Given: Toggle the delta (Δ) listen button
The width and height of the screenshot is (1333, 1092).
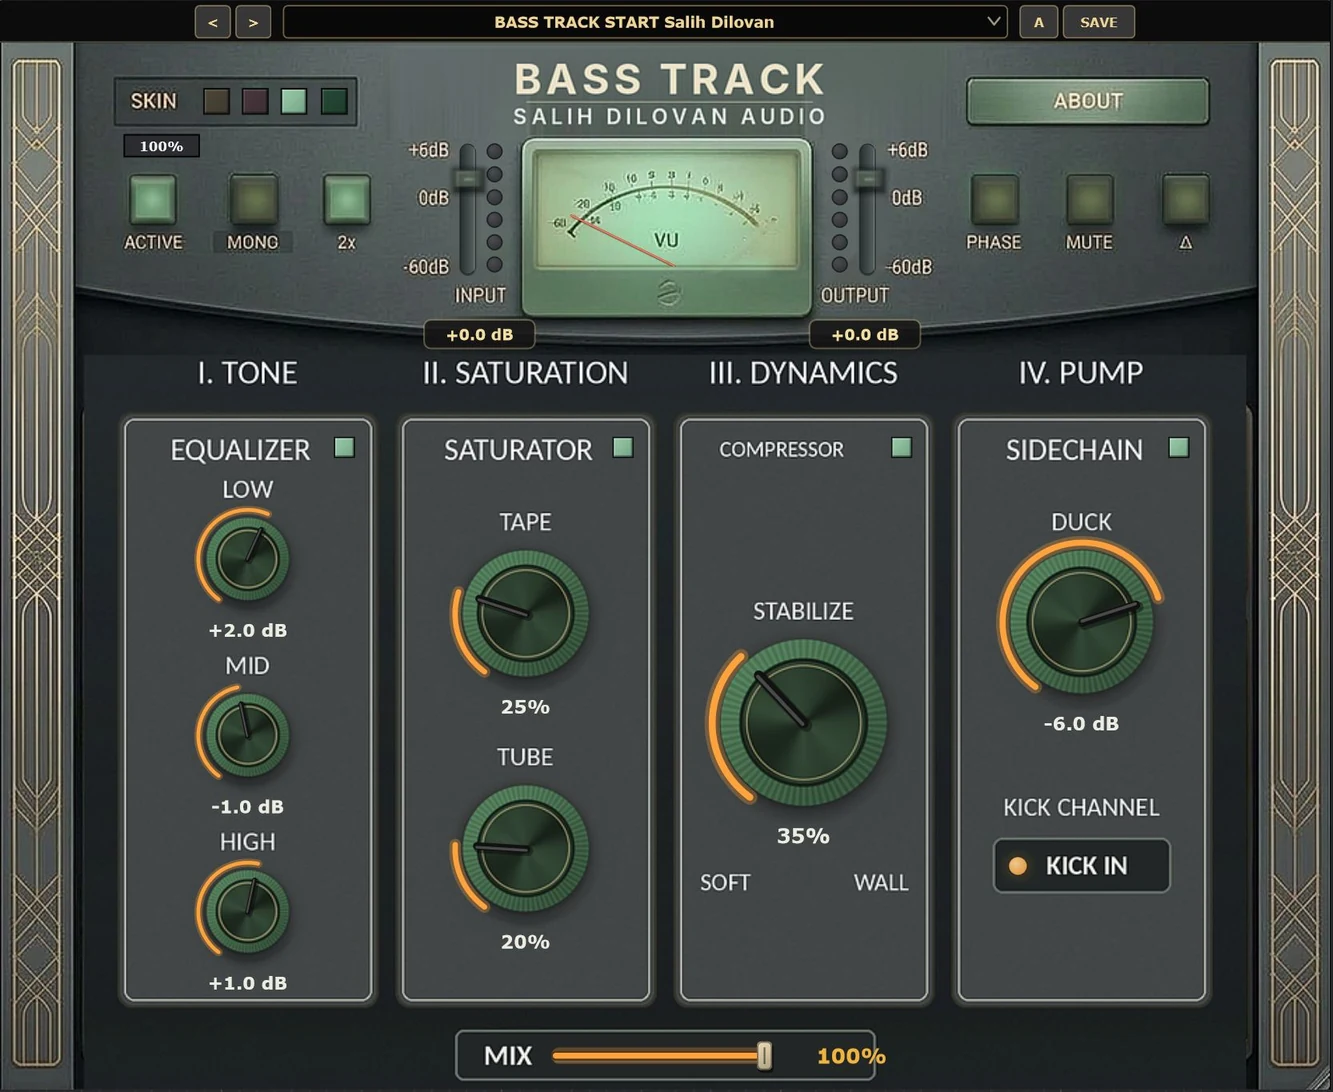Looking at the screenshot, I should pyautogui.click(x=1186, y=199).
